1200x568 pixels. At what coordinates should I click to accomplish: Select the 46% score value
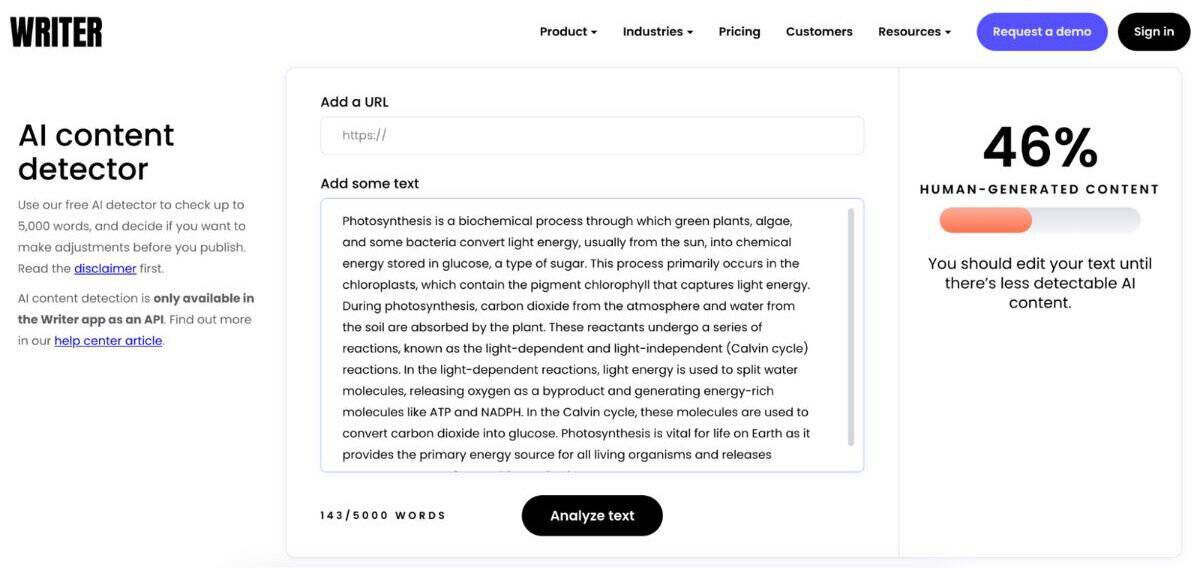(1039, 148)
